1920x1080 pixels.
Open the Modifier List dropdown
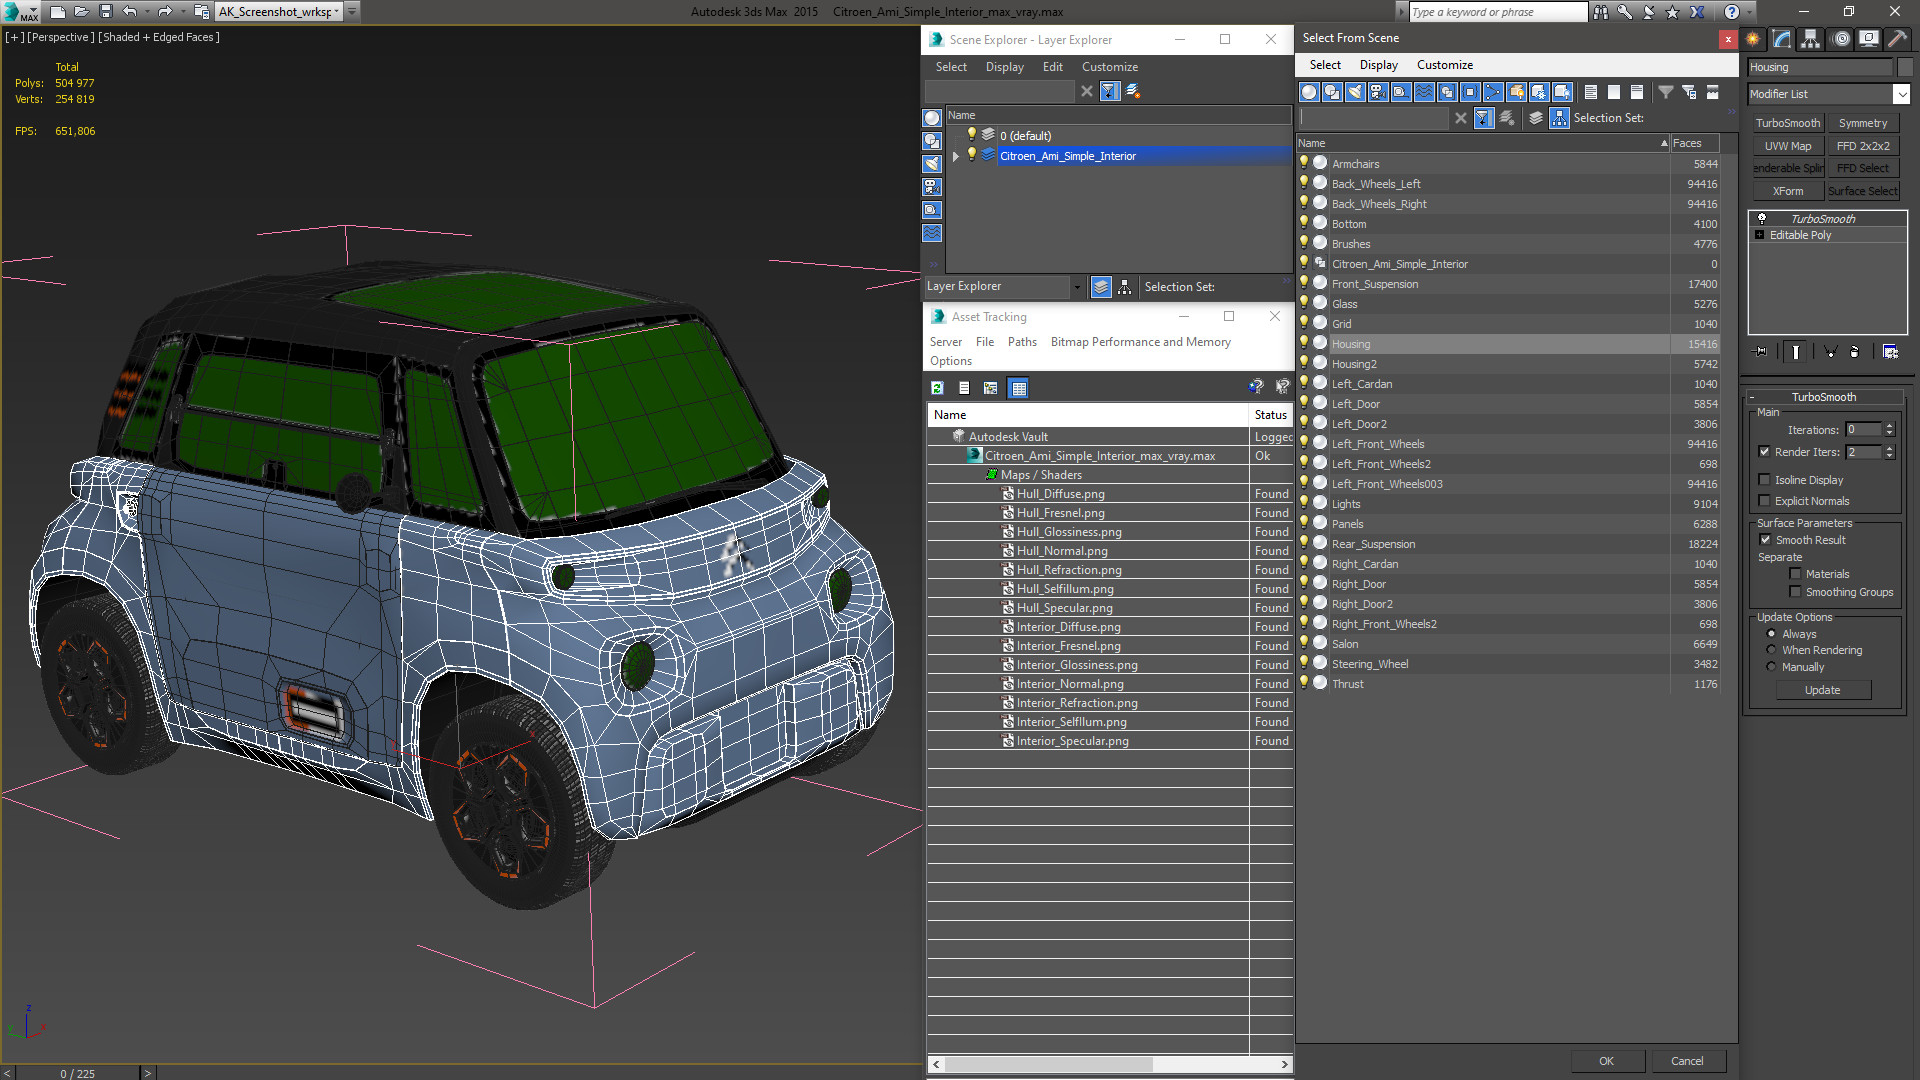[1901, 94]
